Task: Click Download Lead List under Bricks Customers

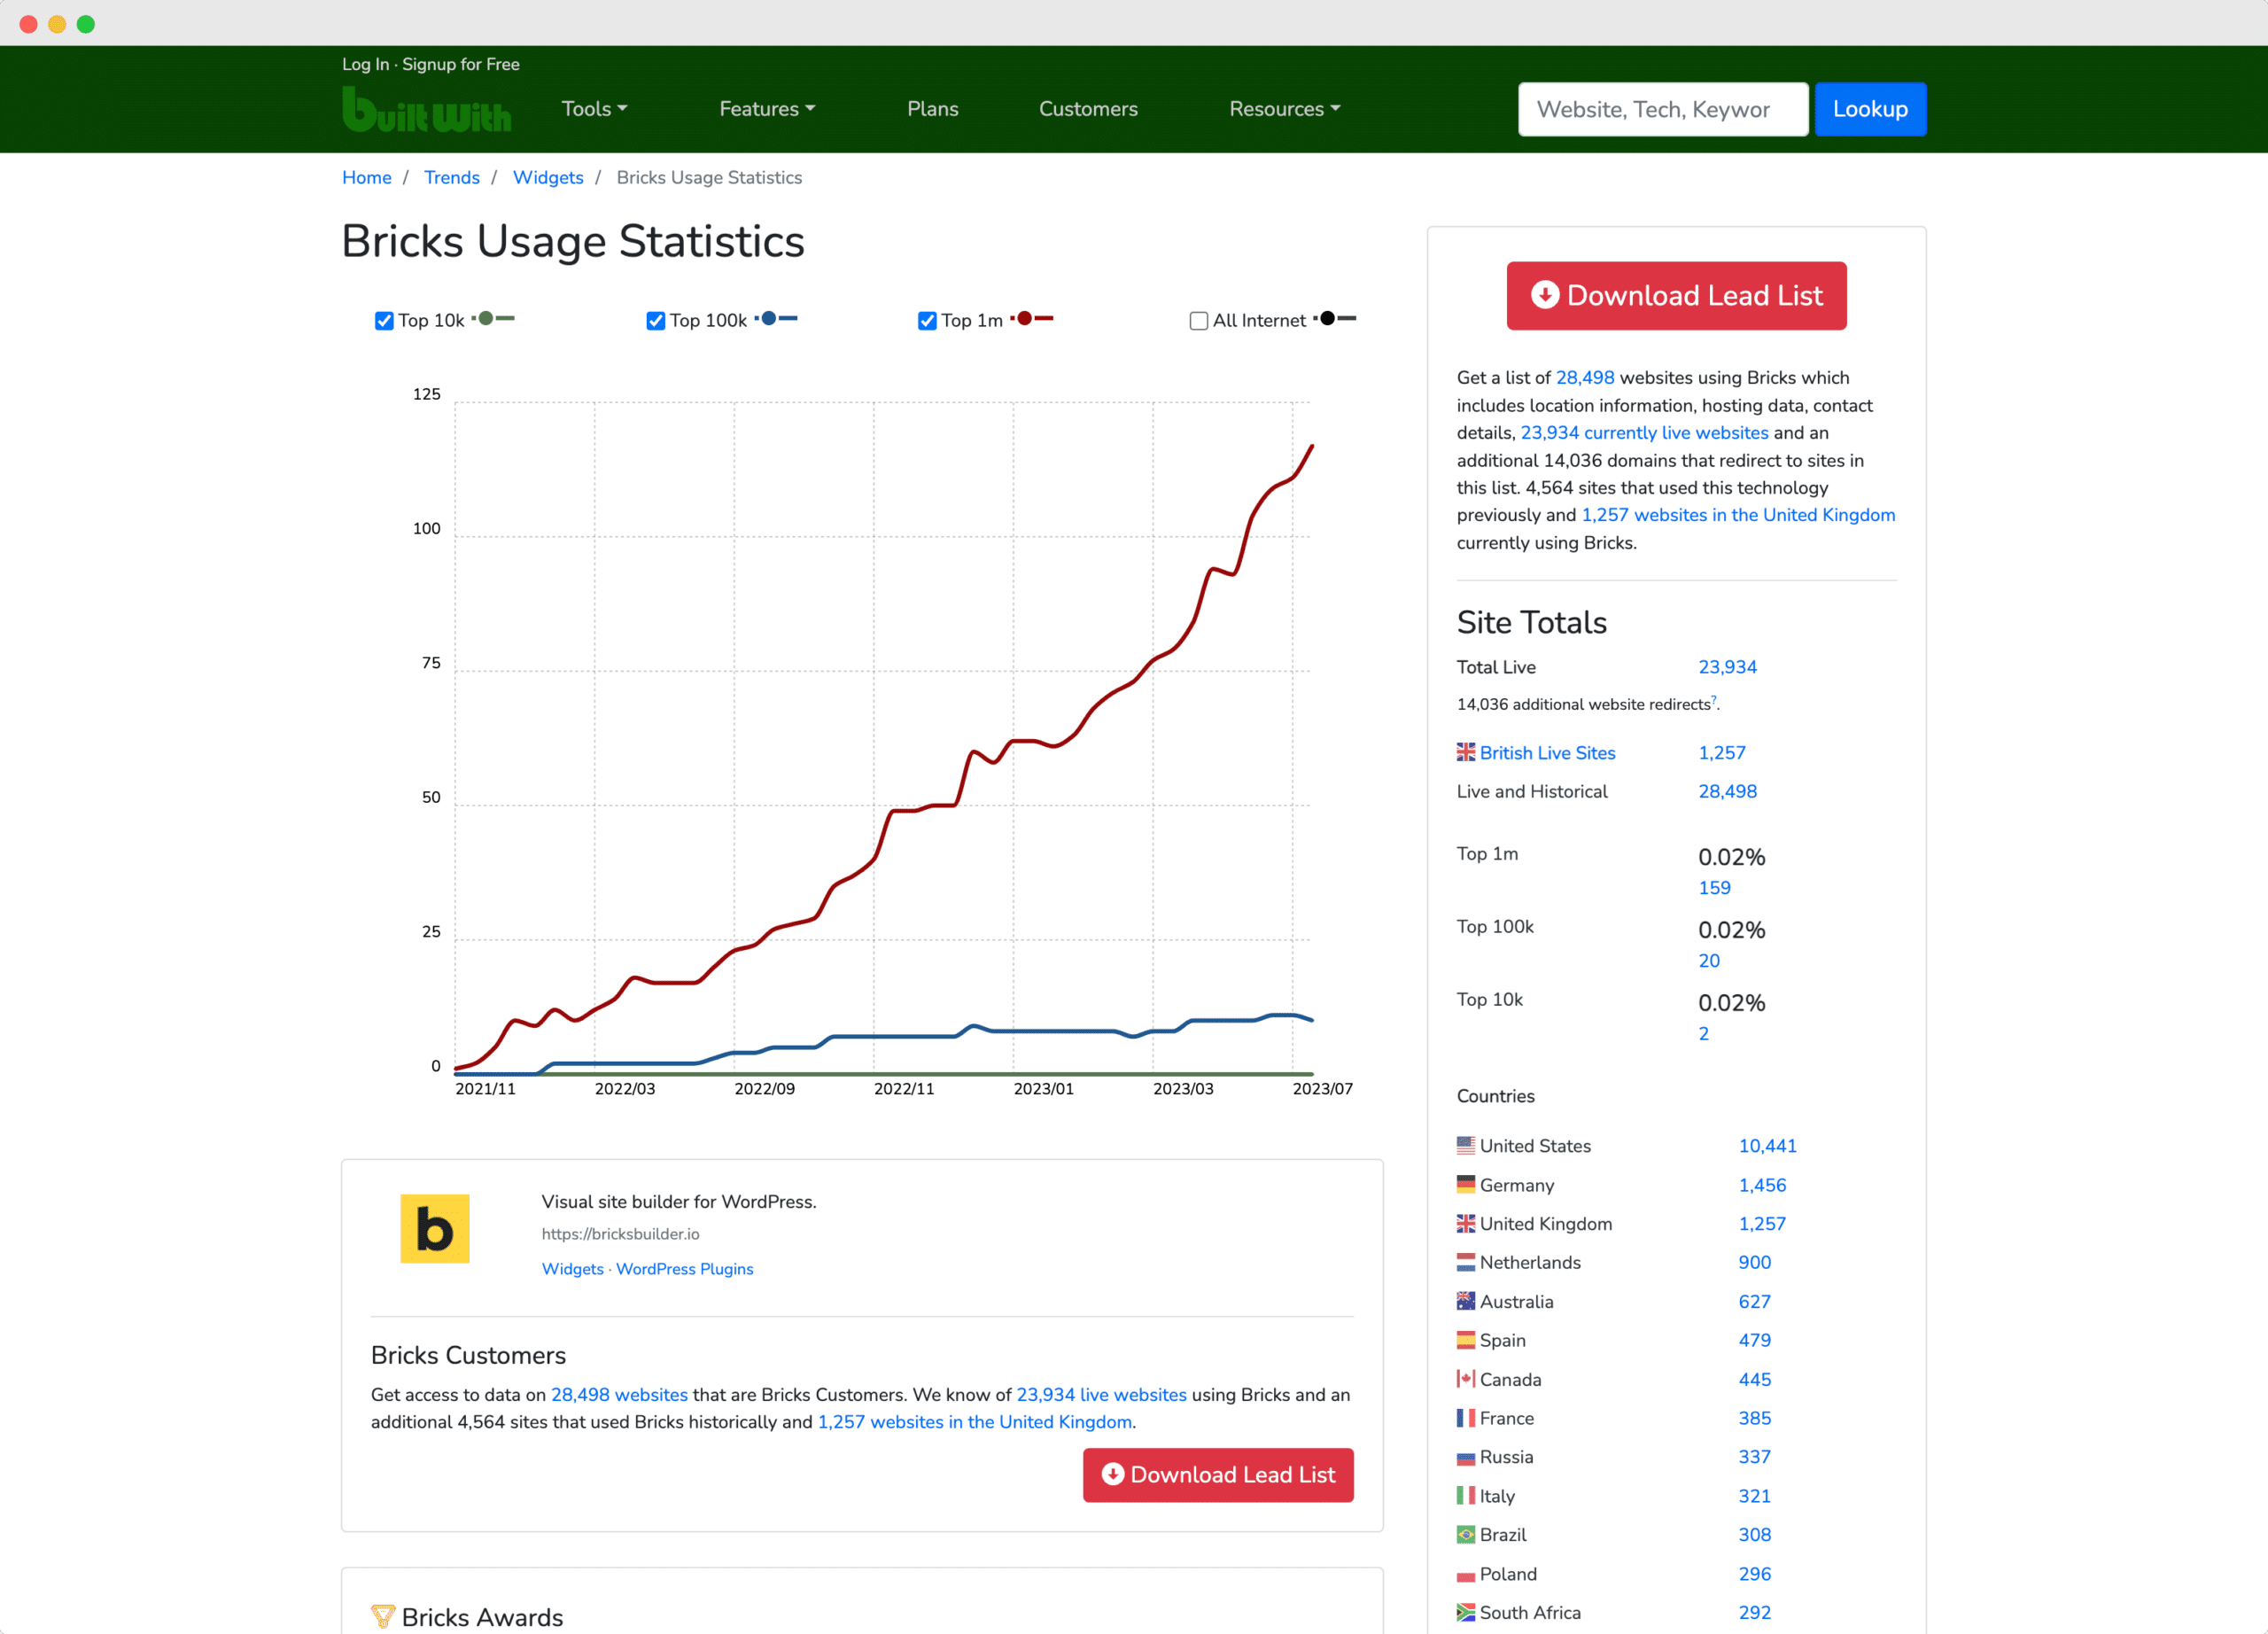Action: pos(1218,1474)
